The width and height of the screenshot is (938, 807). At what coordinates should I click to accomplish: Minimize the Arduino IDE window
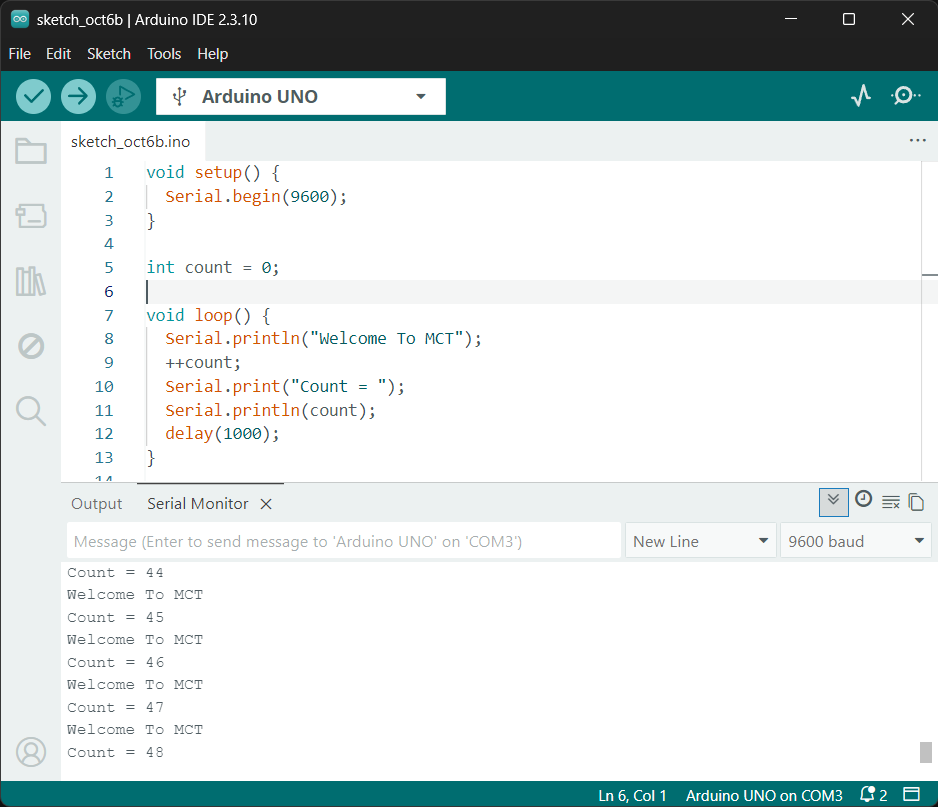coord(791,19)
